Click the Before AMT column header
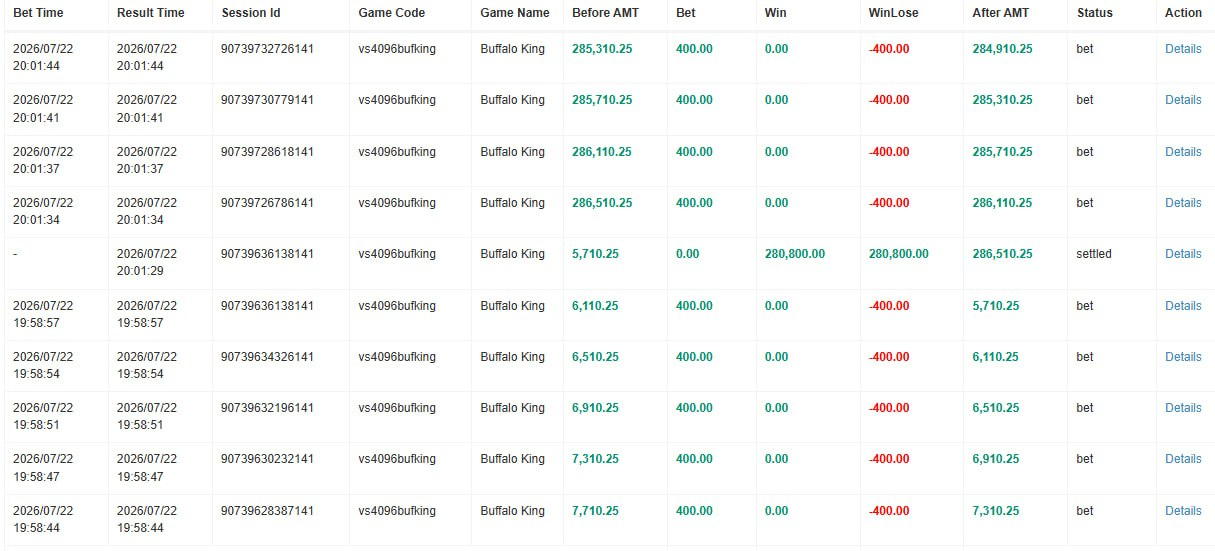Viewport: 1215px width, 551px height. [x=605, y=13]
